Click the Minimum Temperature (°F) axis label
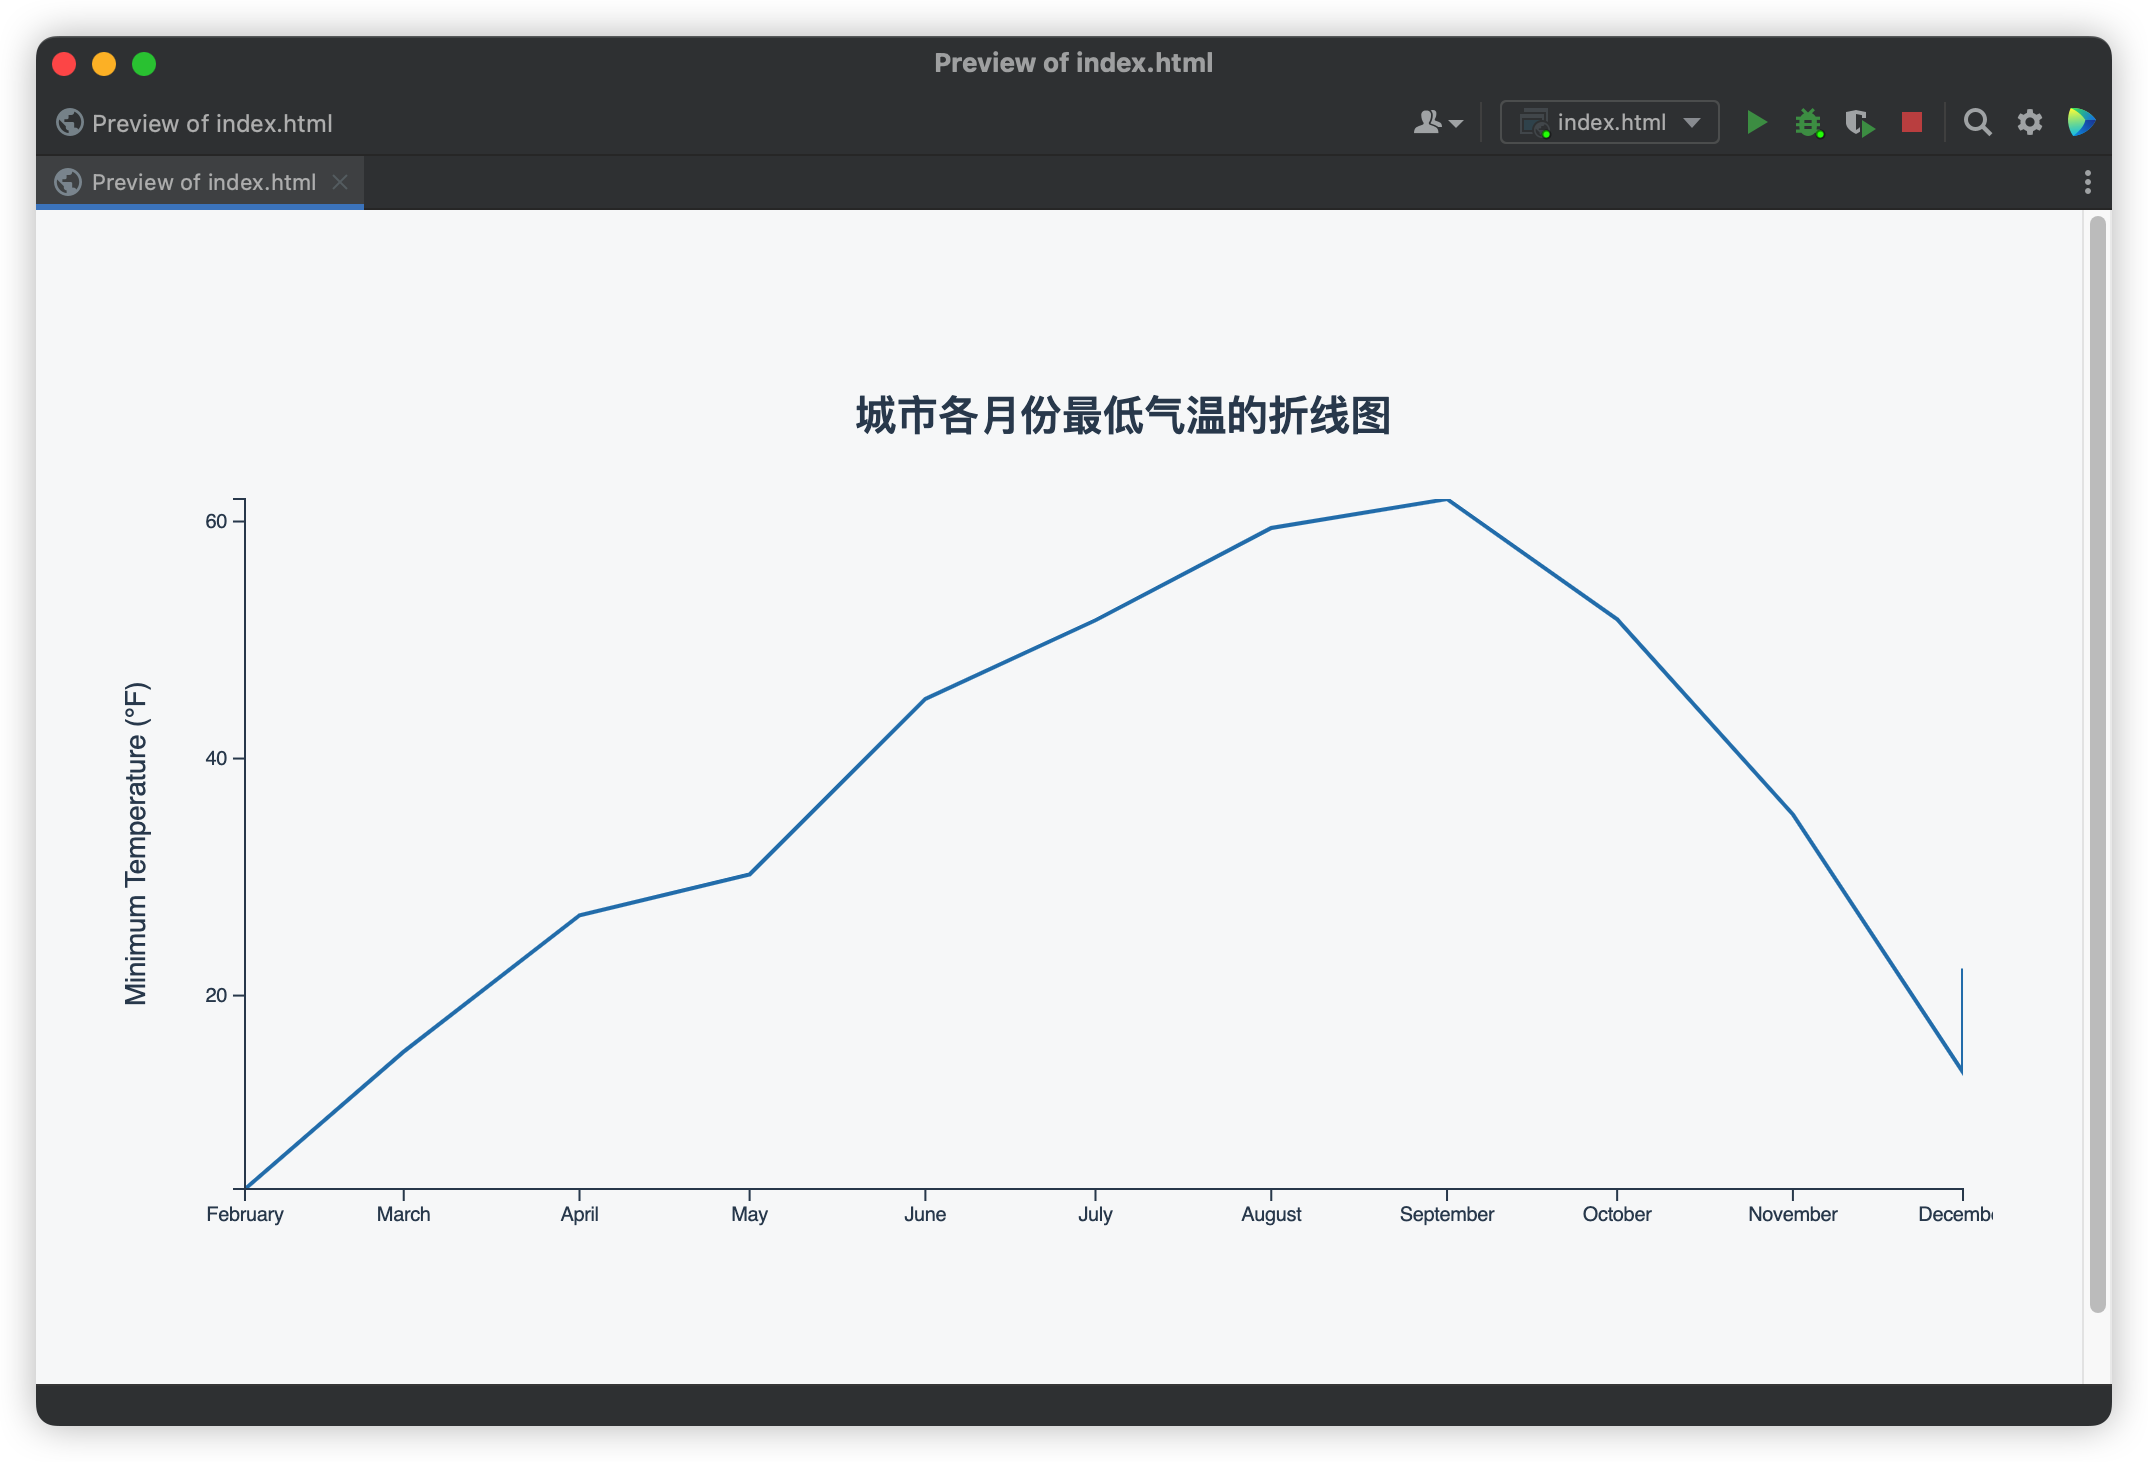 [136, 843]
